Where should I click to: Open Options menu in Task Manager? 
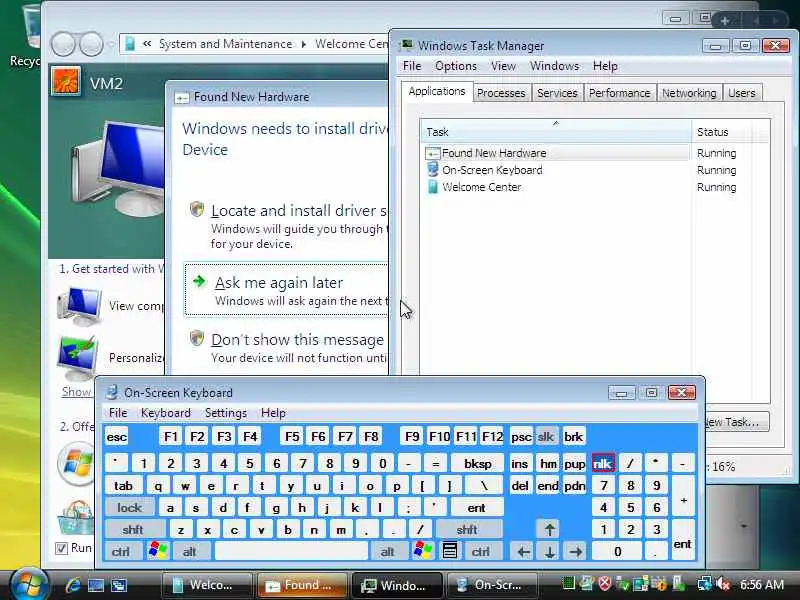[456, 66]
